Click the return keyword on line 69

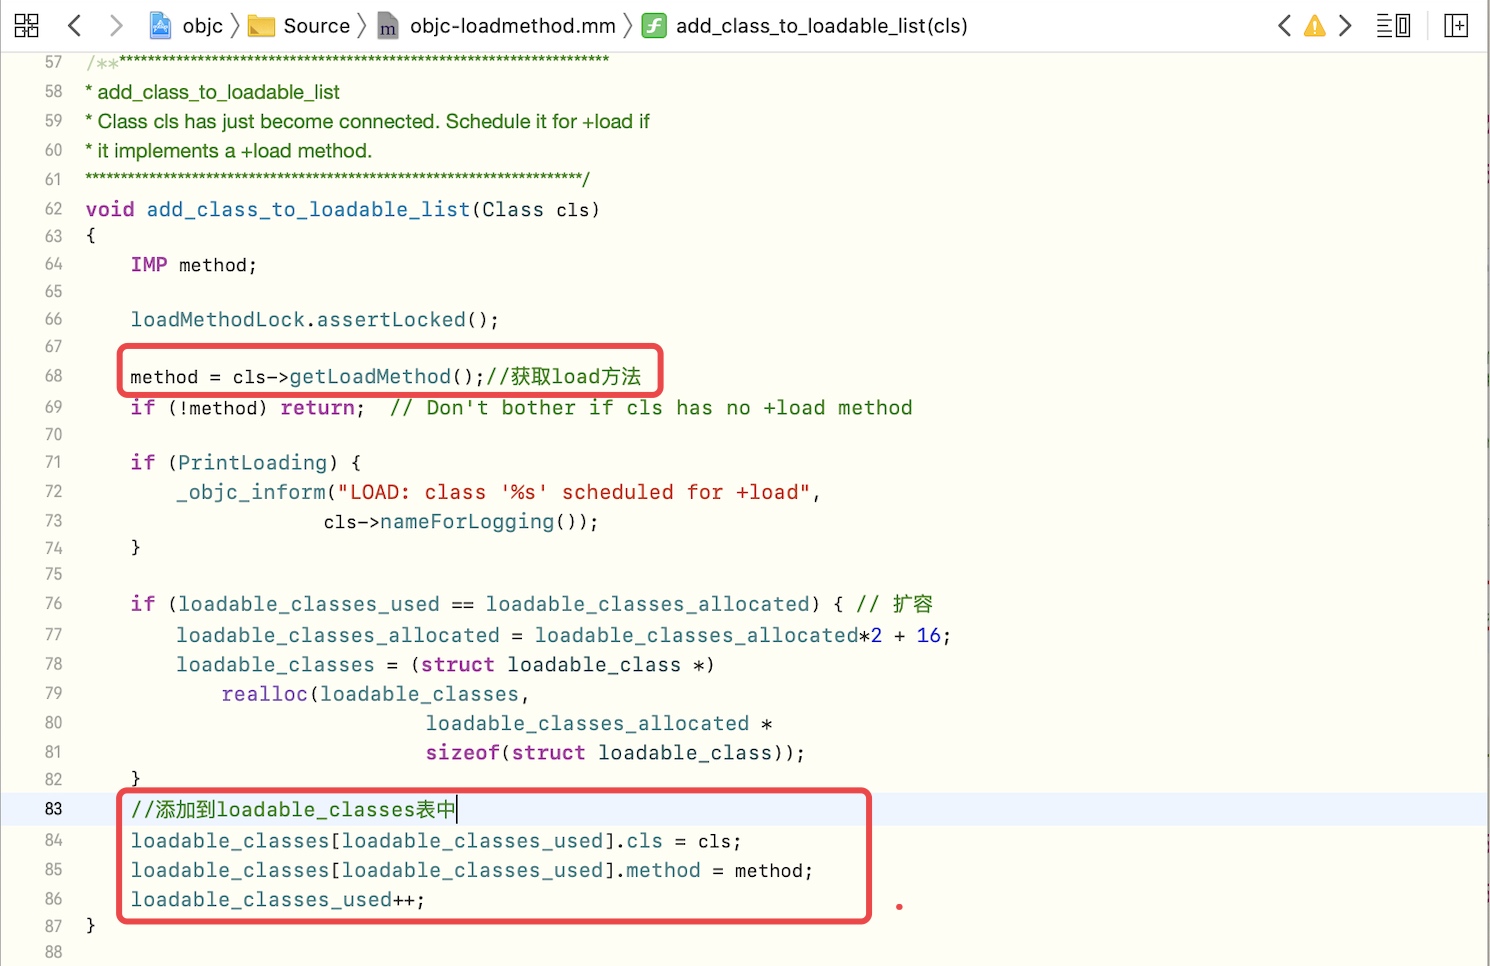coord(317,408)
